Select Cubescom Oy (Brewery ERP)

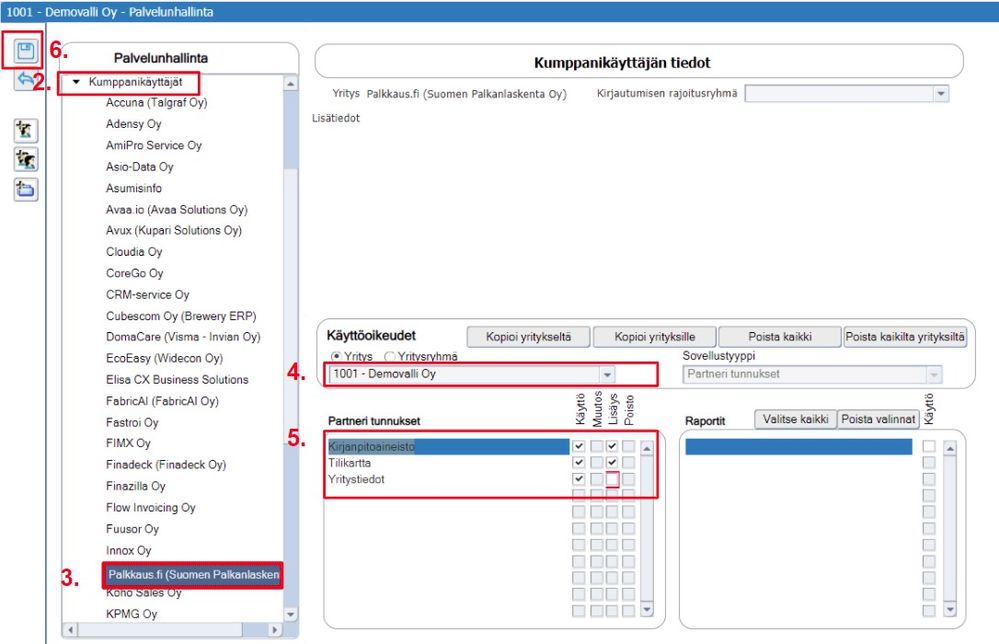point(181,316)
